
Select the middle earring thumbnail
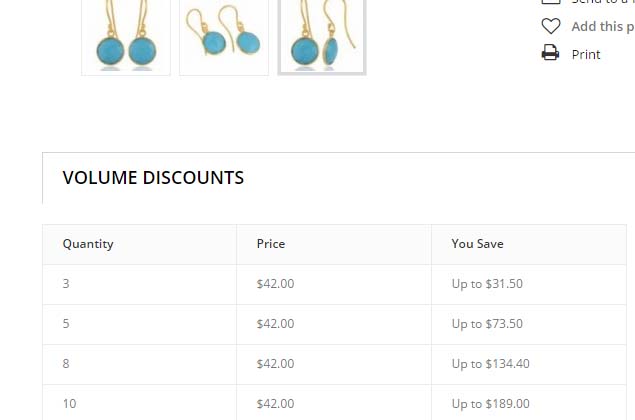[224, 36]
